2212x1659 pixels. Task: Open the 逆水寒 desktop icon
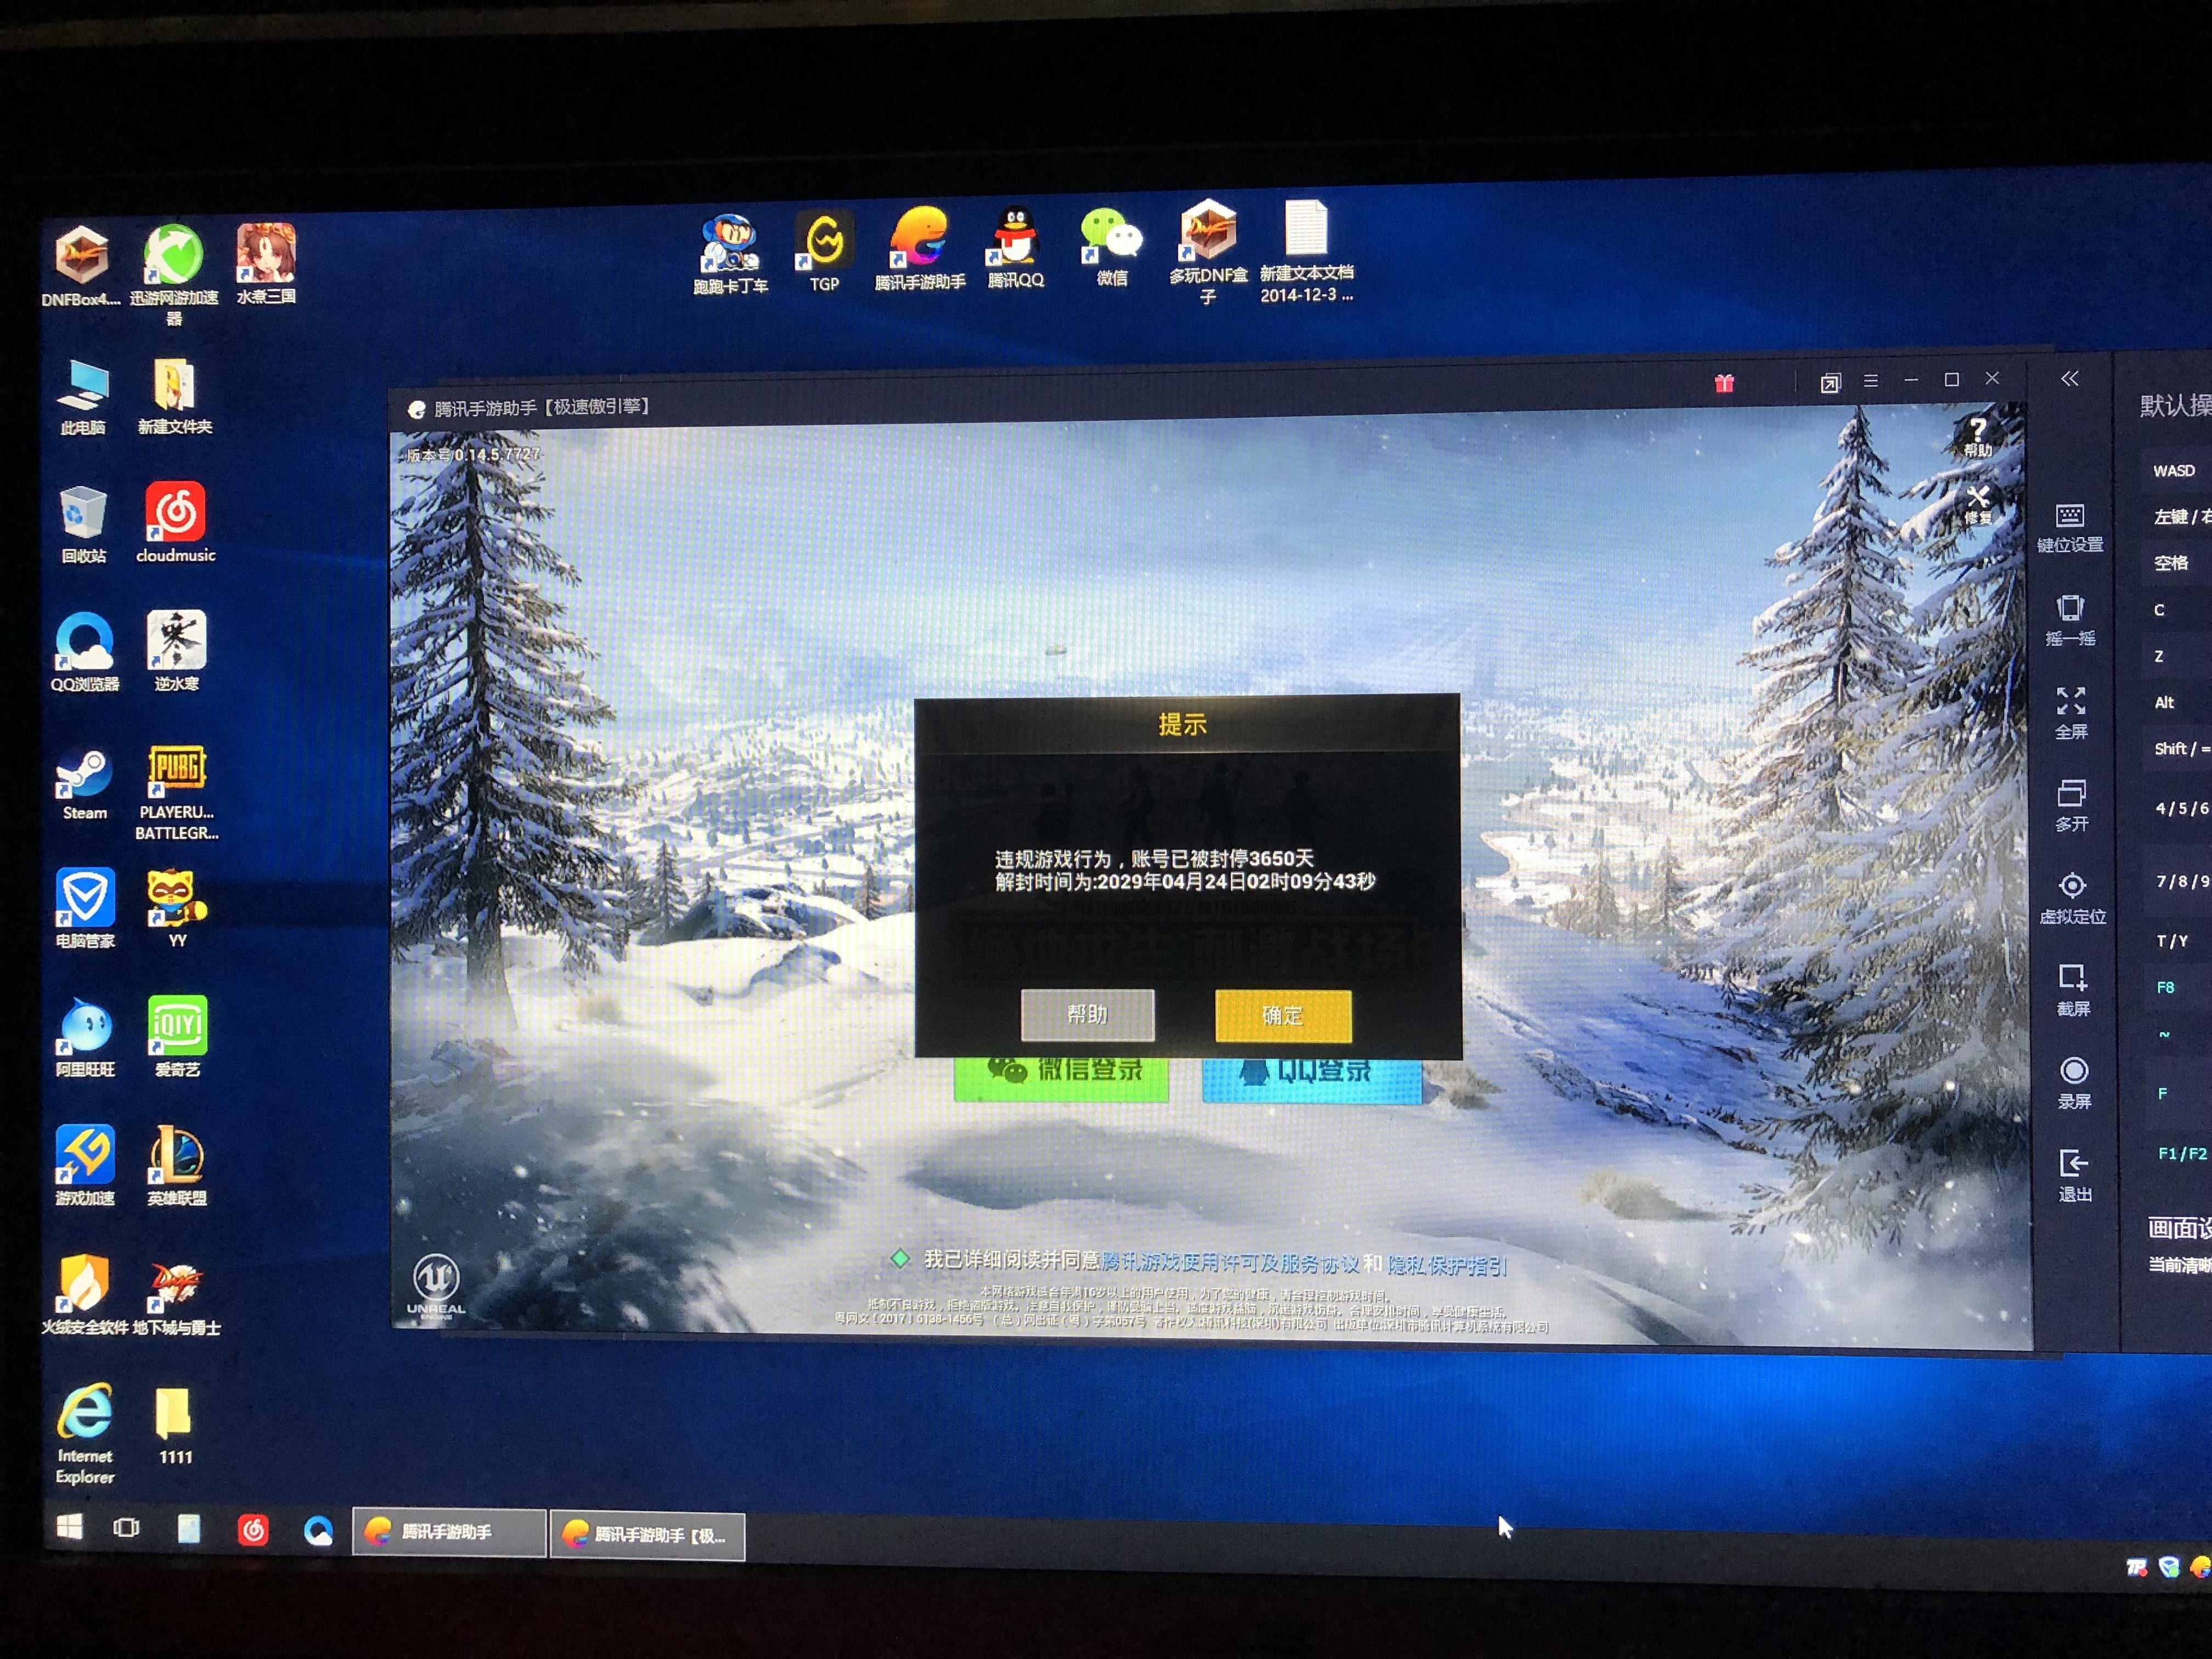pos(177,651)
